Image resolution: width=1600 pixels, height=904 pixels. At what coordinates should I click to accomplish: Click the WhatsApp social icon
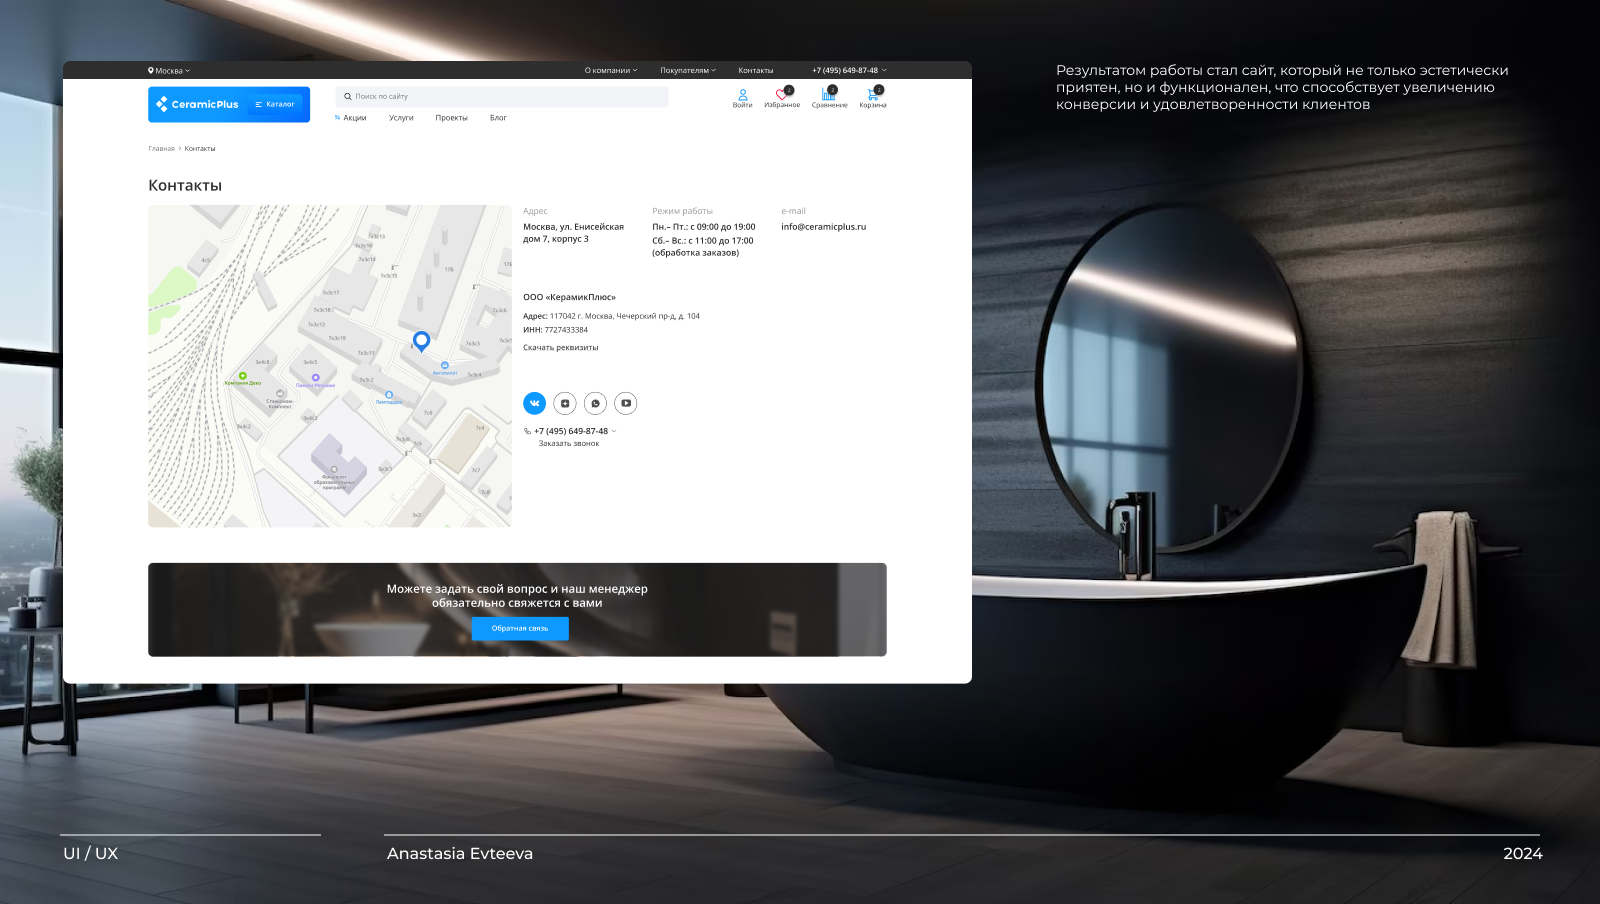coord(595,403)
